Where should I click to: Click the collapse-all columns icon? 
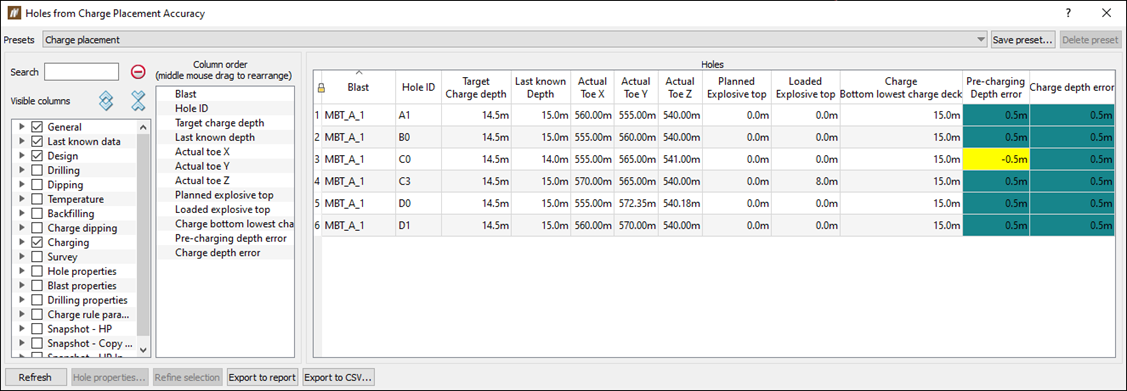click(x=138, y=101)
